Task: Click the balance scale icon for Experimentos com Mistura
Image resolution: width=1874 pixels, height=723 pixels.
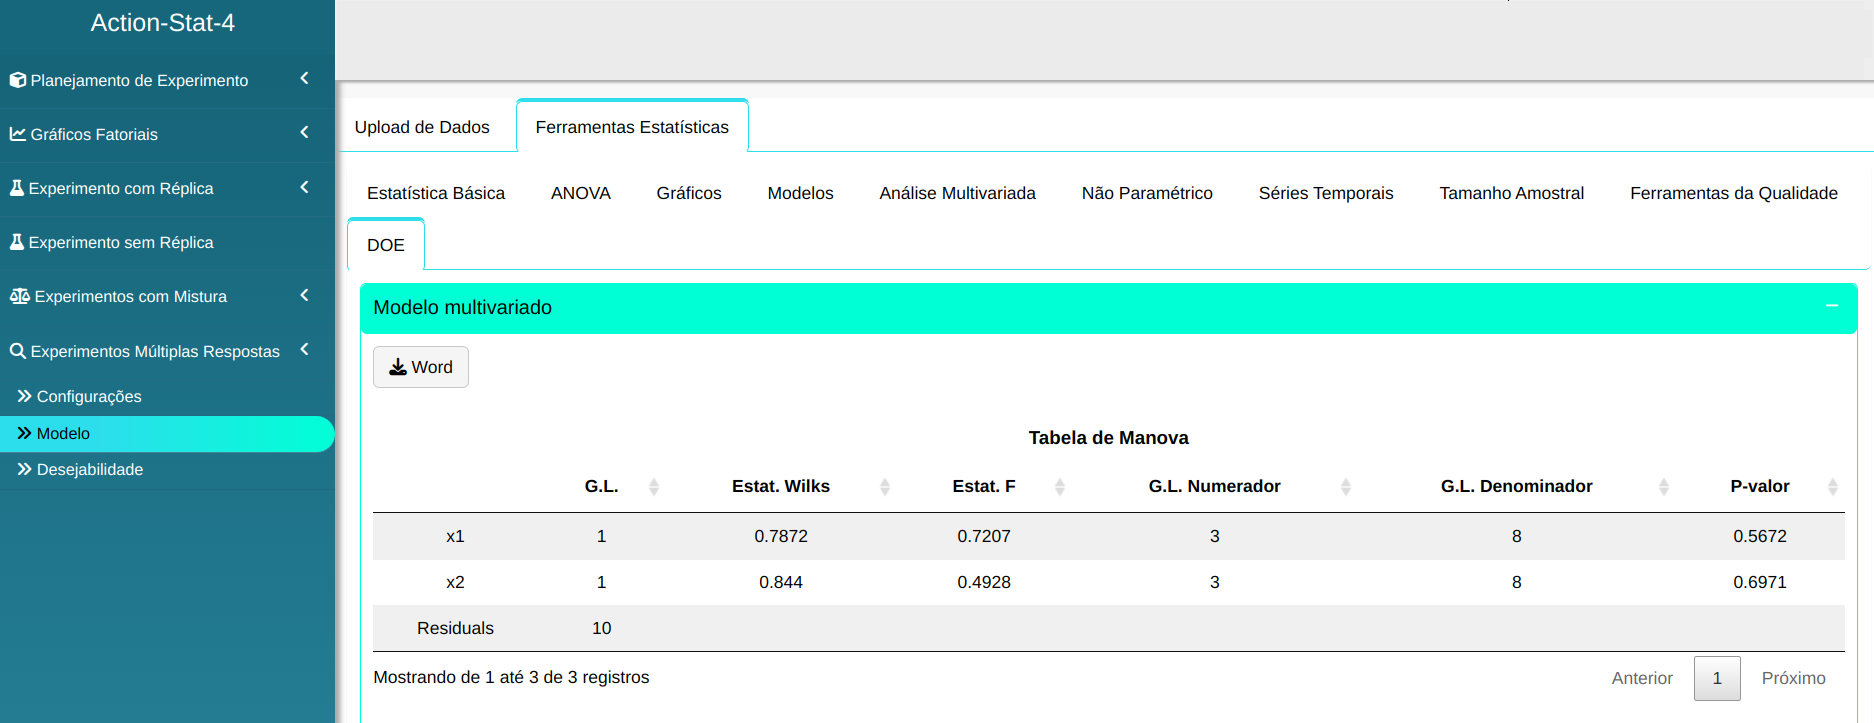Action: click(x=20, y=296)
